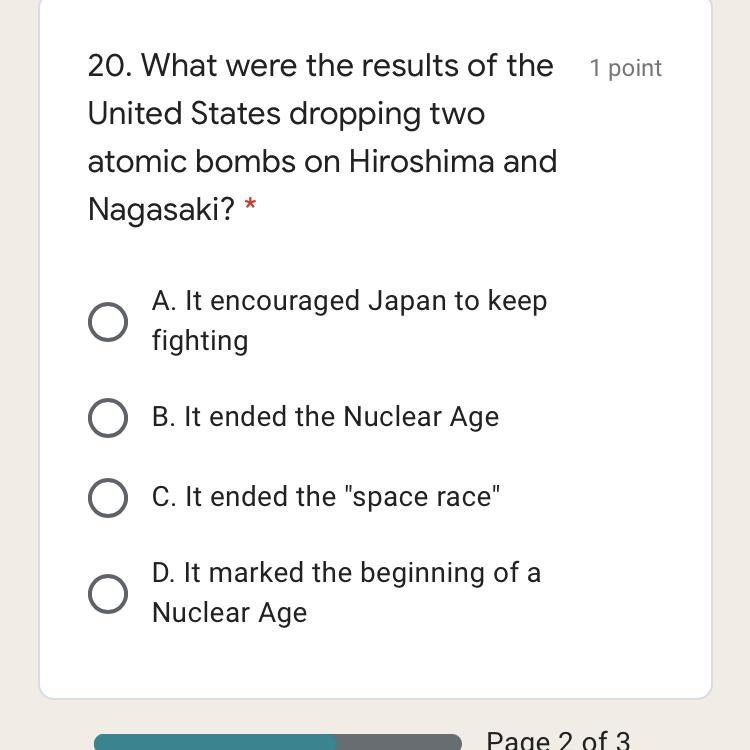Pick the radio button for option D
The width and height of the screenshot is (750, 750).
108,594
